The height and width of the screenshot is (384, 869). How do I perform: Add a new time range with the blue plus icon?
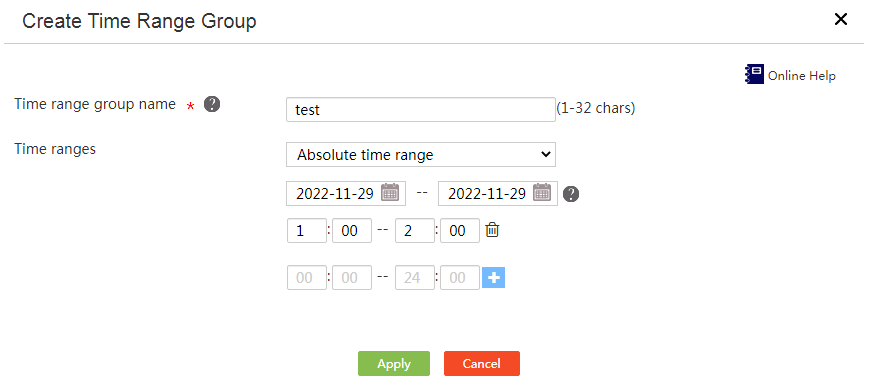click(493, 278)
